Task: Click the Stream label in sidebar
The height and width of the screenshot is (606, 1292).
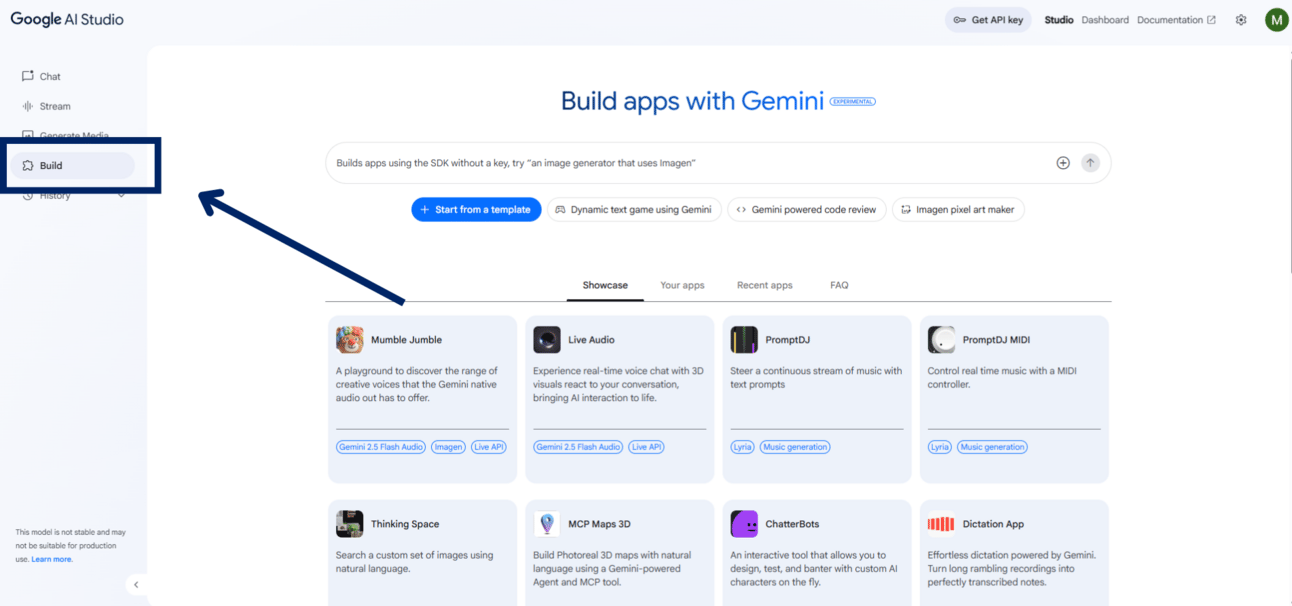Action: (x=55, y=106)
